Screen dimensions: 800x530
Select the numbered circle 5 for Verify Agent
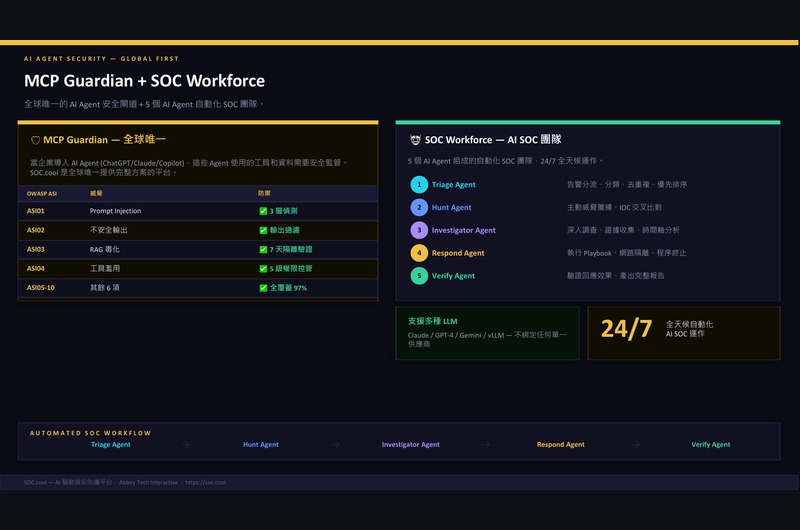tap(419, 275)
